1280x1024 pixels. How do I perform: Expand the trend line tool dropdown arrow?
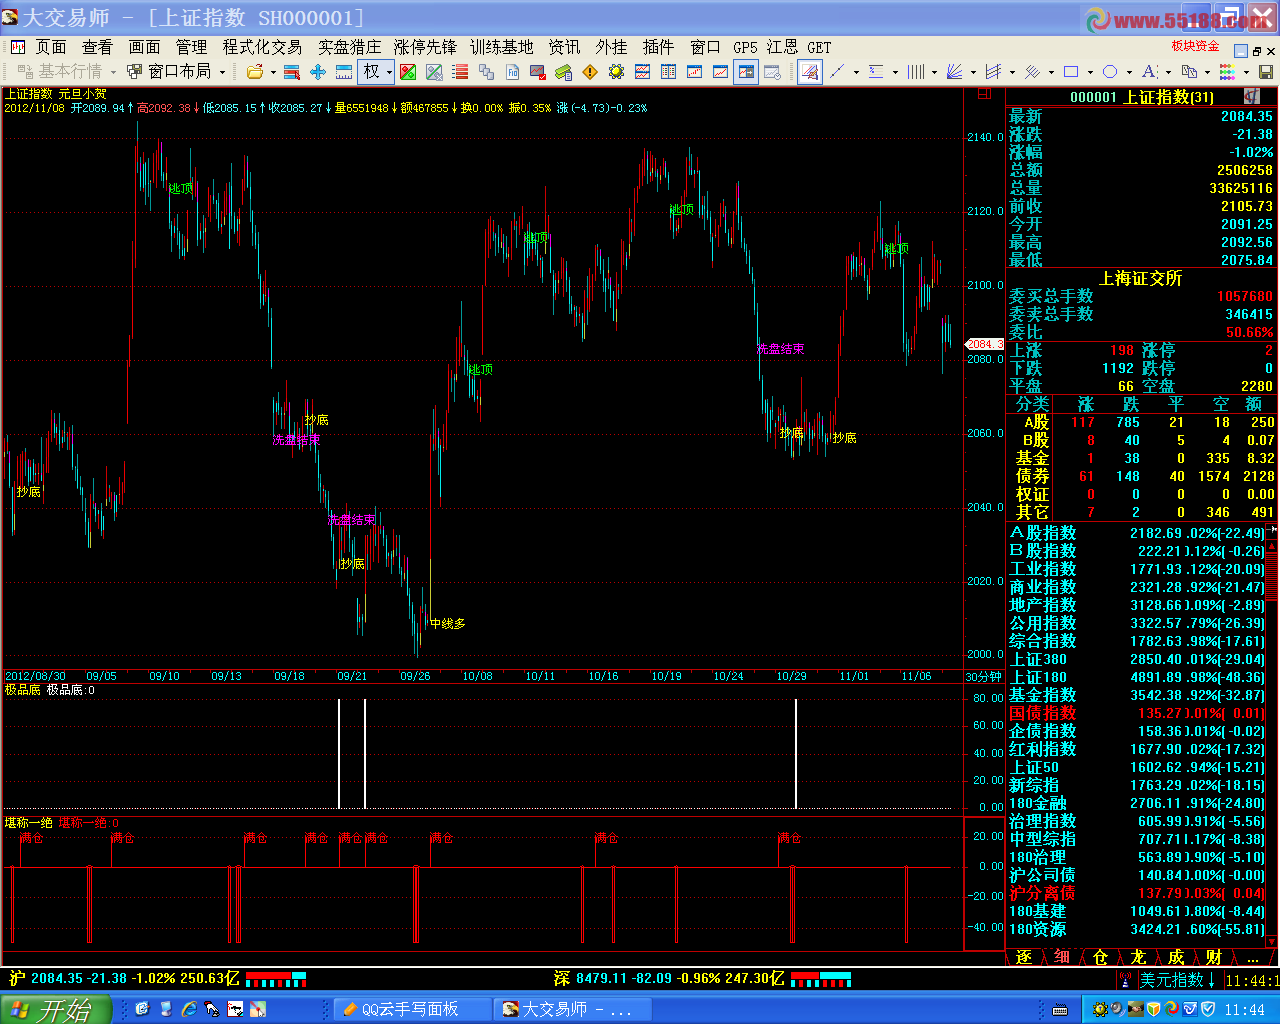(x=856, y=72)
